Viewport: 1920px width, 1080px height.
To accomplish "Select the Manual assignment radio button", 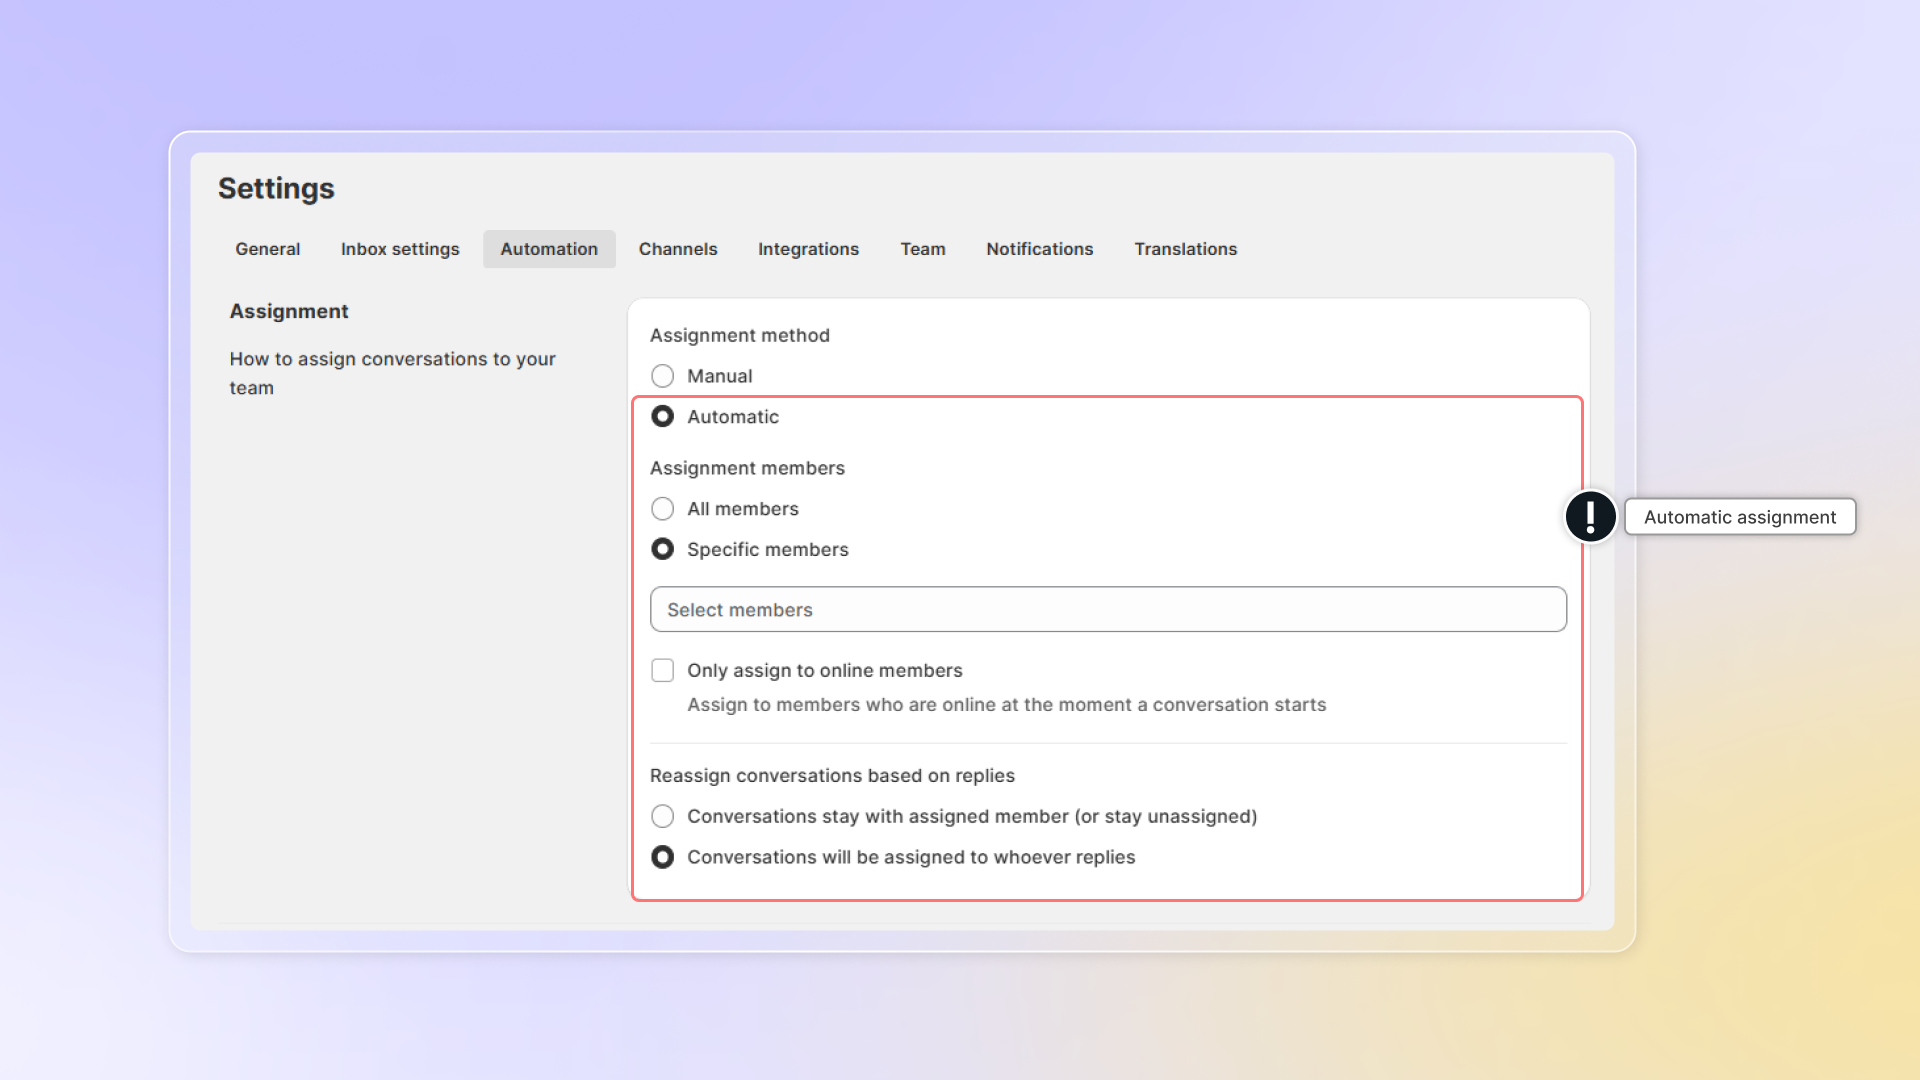I will pos(662,376).
